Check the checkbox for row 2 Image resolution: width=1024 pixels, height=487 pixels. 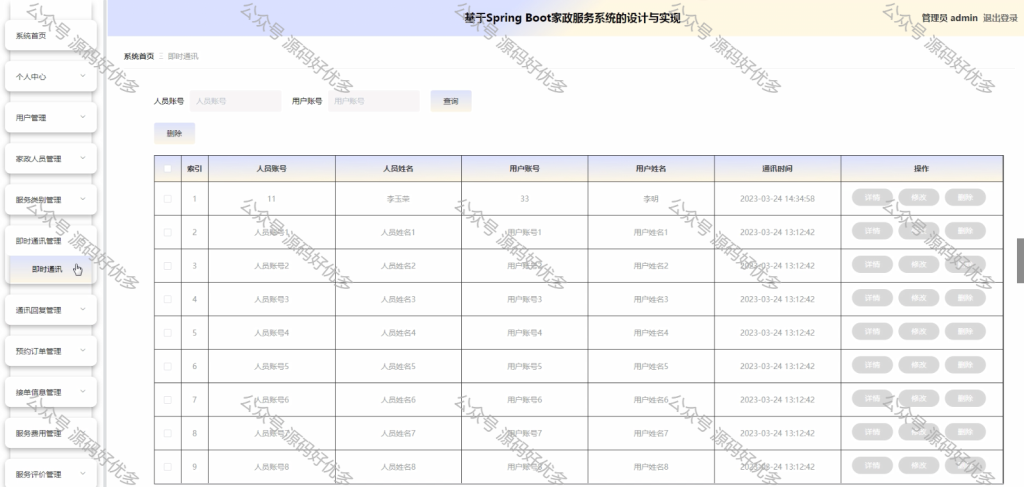[168, 232]
